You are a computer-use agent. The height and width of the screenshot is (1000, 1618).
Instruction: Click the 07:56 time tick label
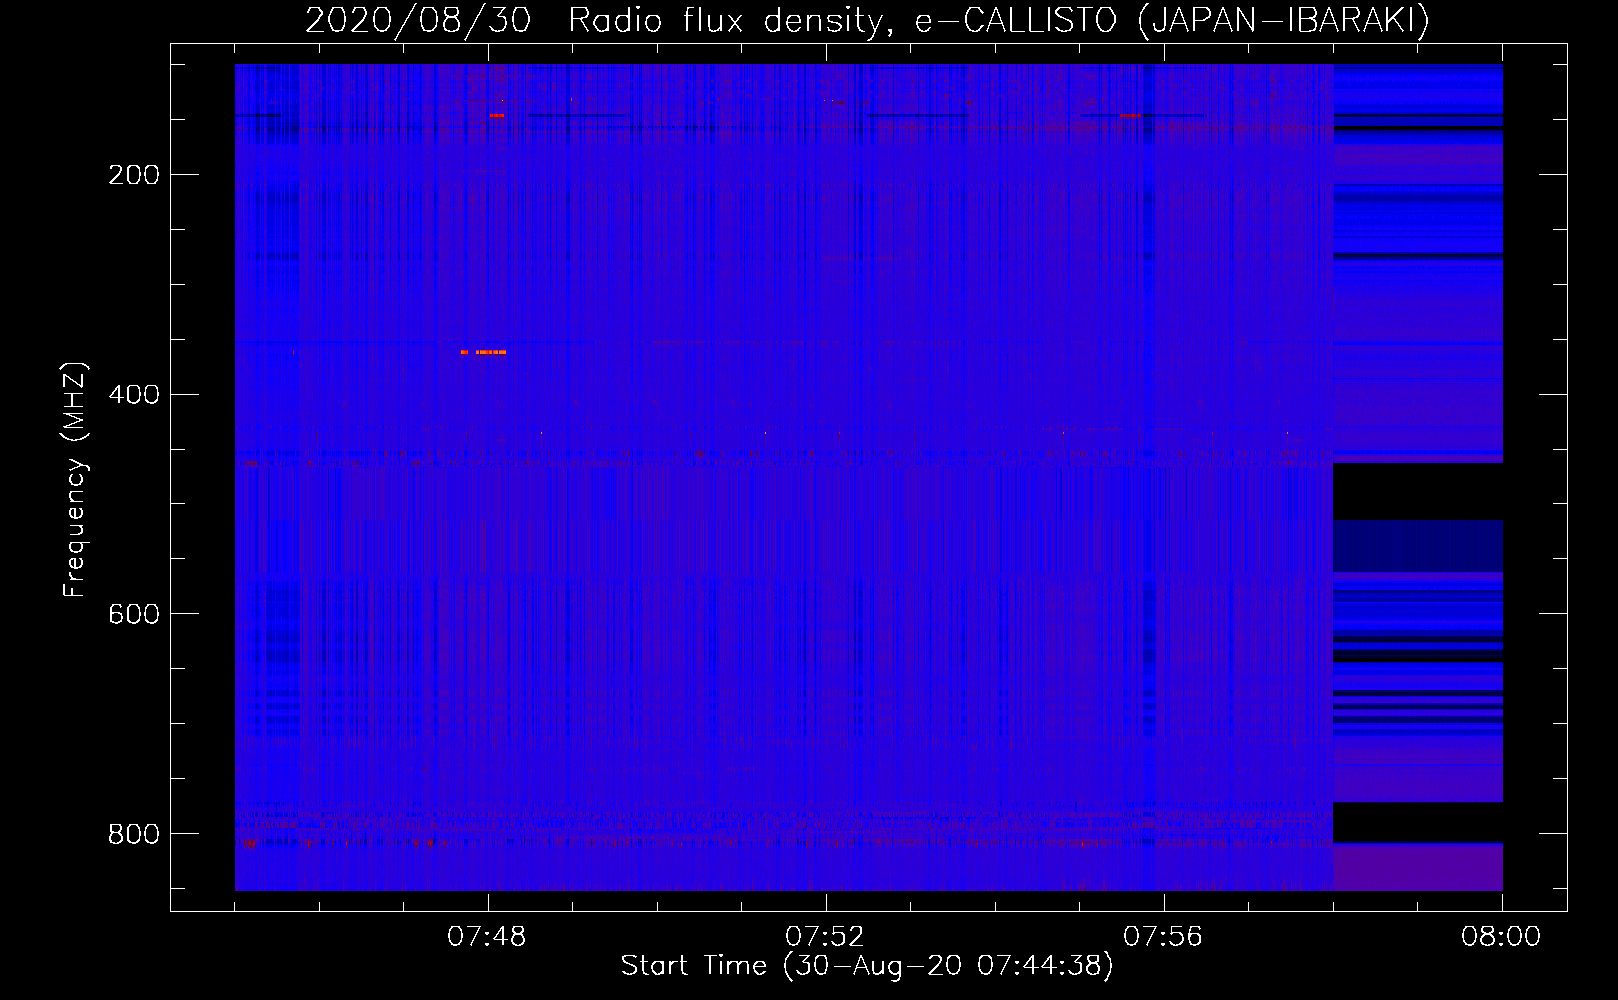[1163, 937]
